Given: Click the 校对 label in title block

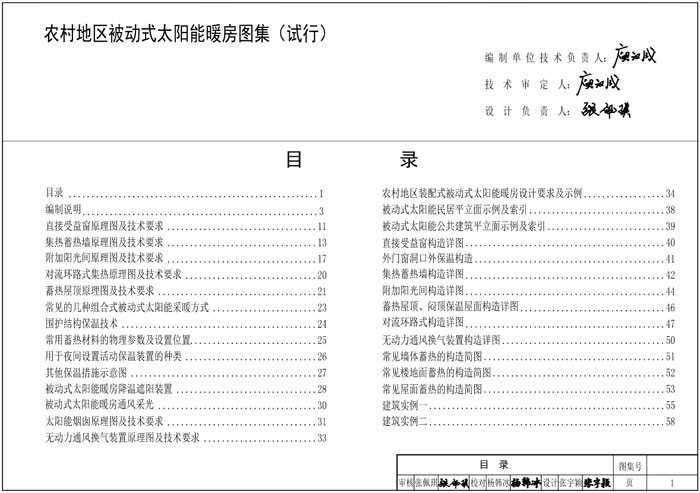Looking at the screenshot, I should [x=478, y=482].
